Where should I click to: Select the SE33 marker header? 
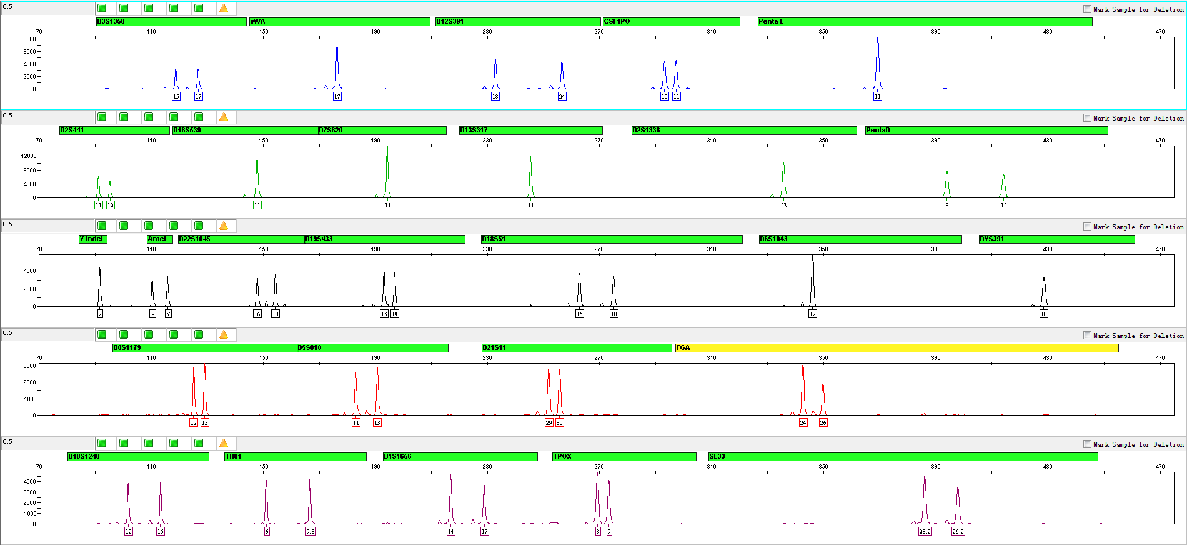tap(902, 457)
